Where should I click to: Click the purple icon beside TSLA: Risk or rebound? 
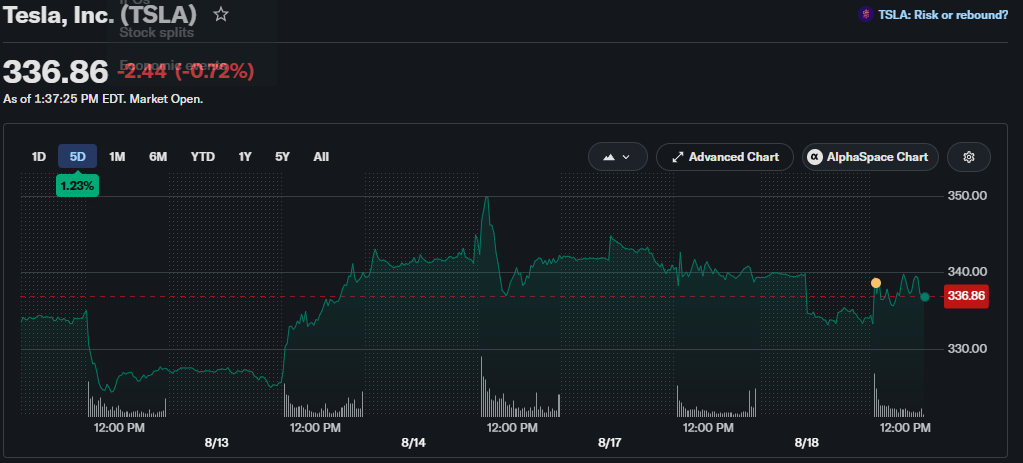(865, 14)
